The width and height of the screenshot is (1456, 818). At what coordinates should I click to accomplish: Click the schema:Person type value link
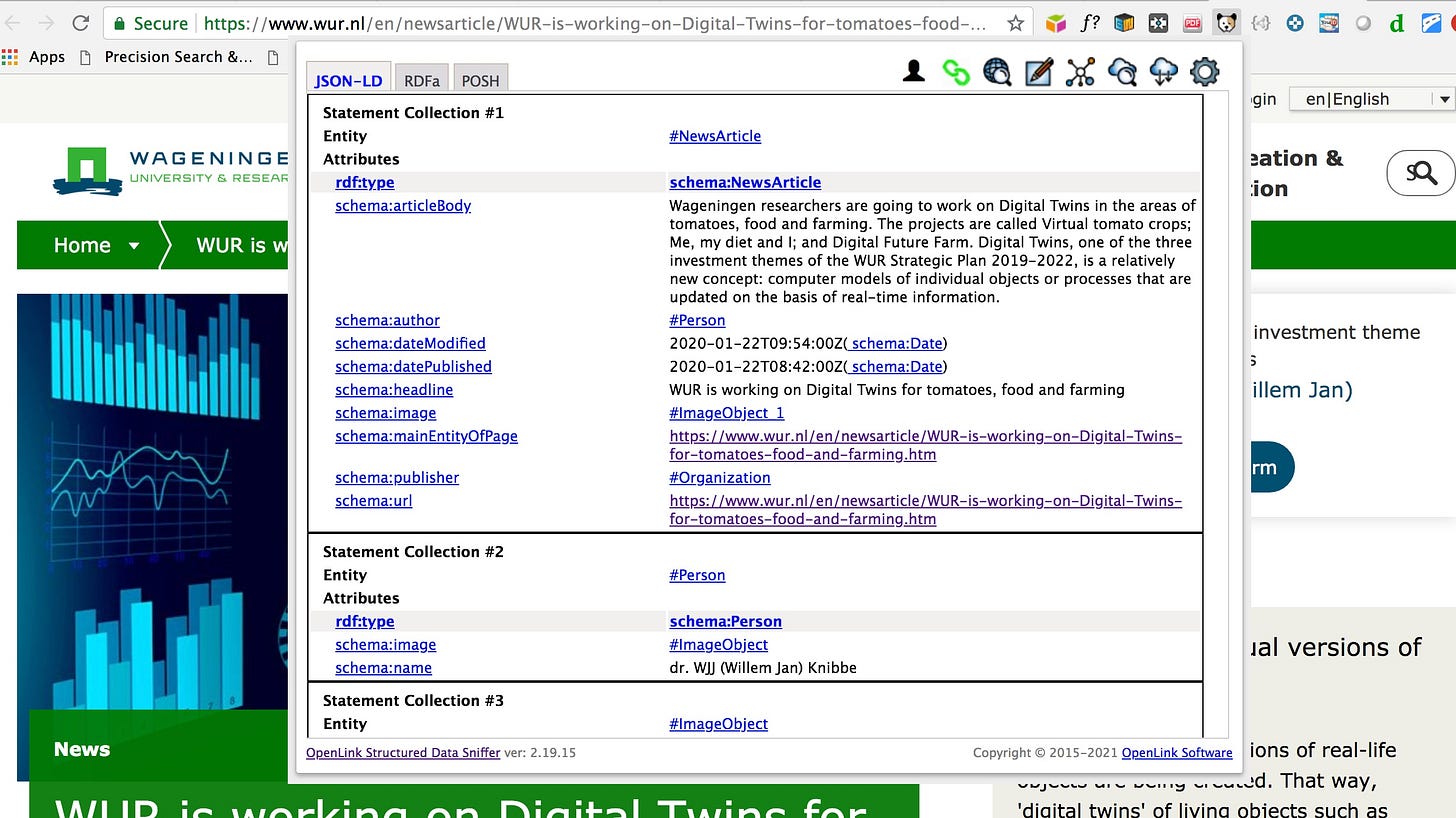pos(726,621)
